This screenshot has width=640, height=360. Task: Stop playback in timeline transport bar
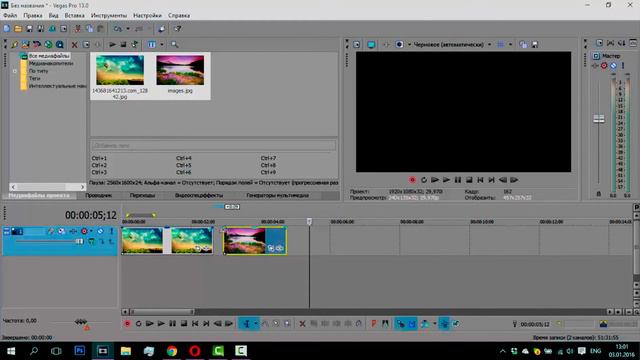click(x=184, y=324)
